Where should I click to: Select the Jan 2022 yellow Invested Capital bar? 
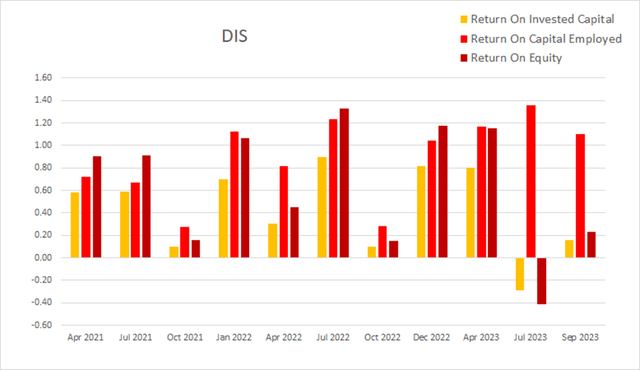coord(223,218)
